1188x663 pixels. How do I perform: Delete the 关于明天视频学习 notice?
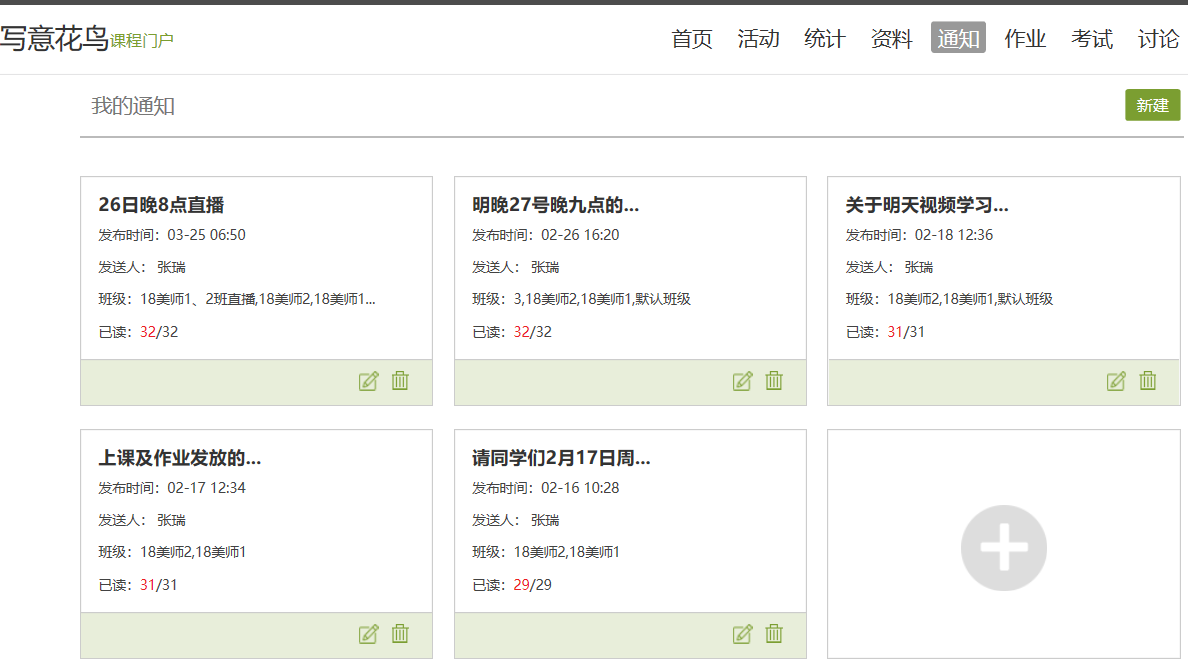click(x=1148, y=381)
